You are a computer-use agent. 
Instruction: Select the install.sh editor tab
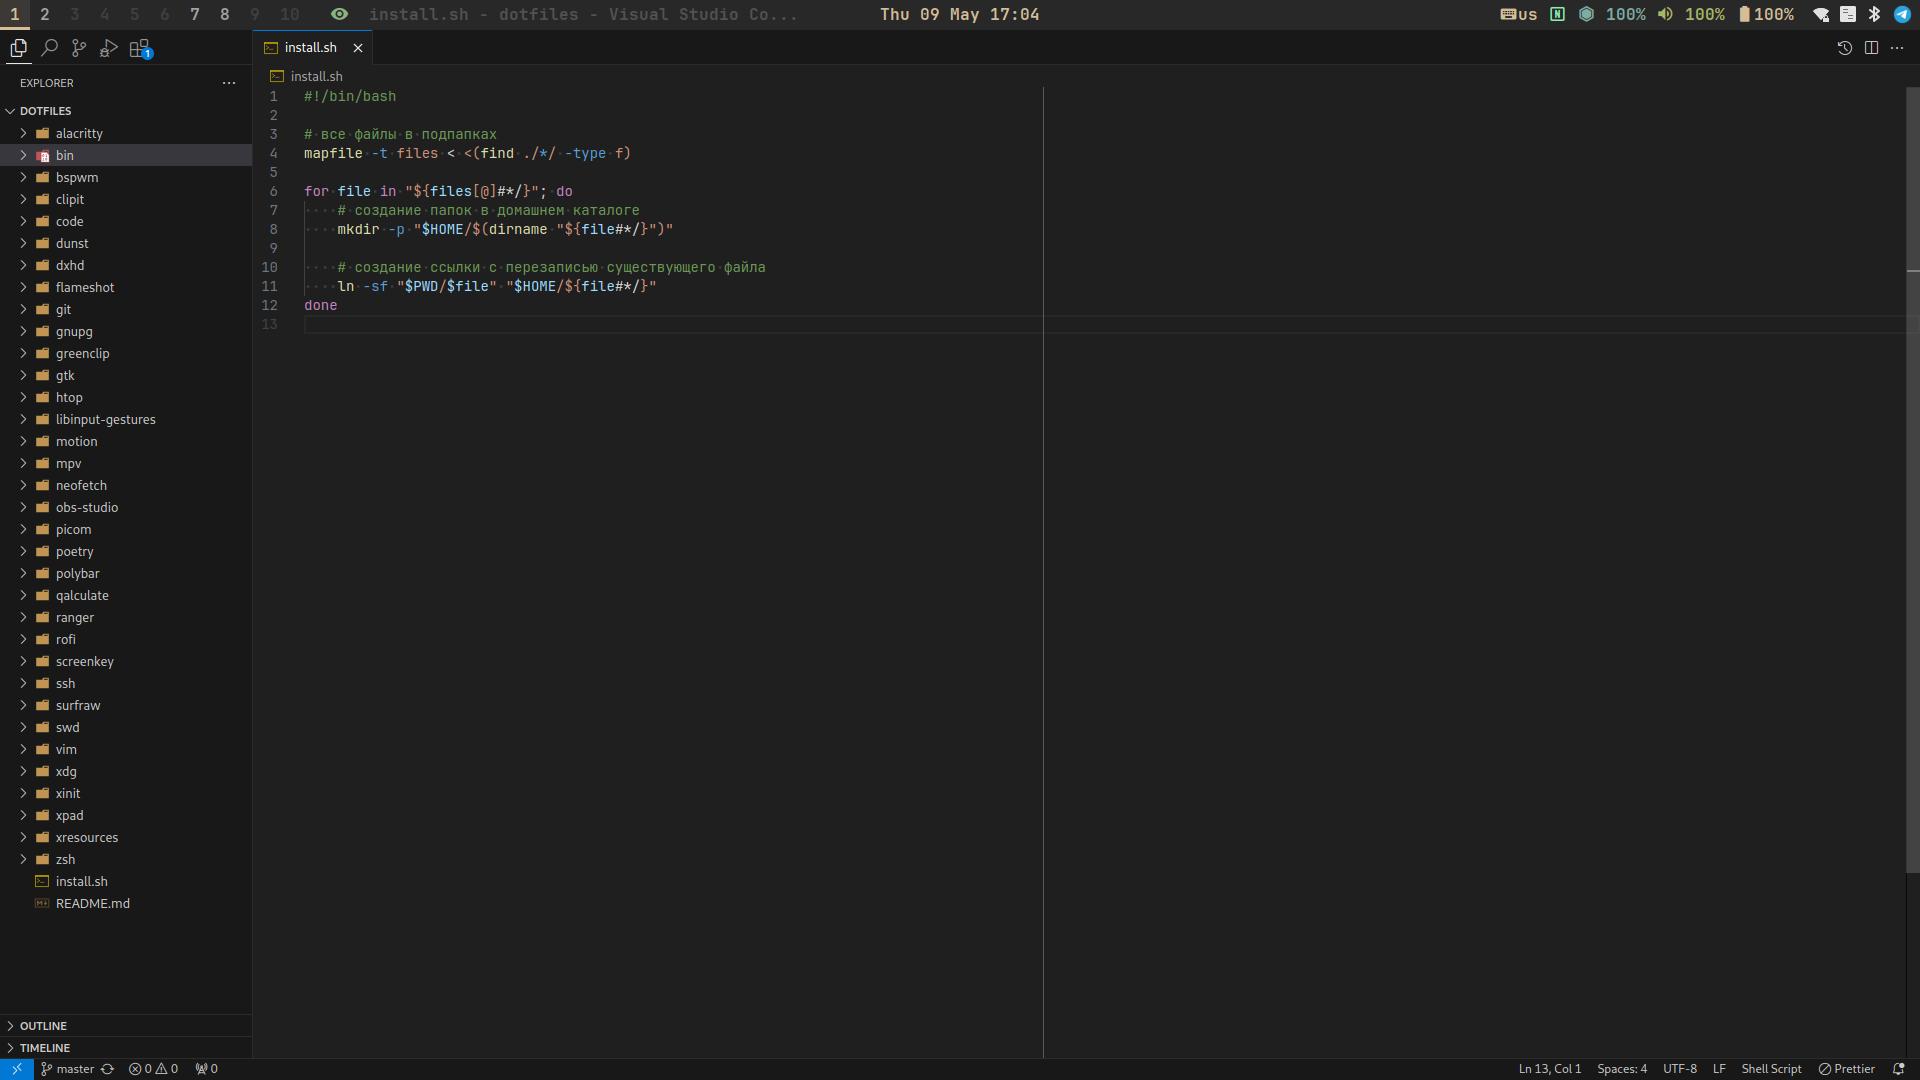(x=310, y=48)
